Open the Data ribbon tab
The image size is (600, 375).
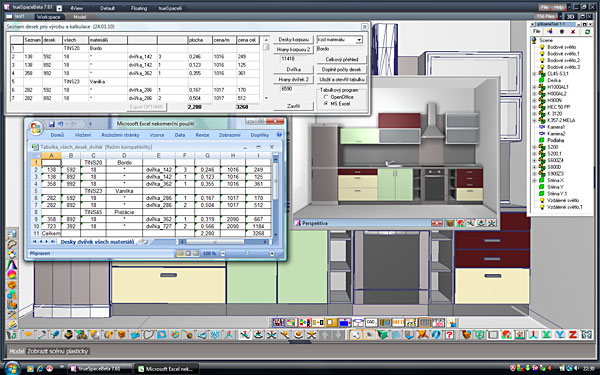180,135
